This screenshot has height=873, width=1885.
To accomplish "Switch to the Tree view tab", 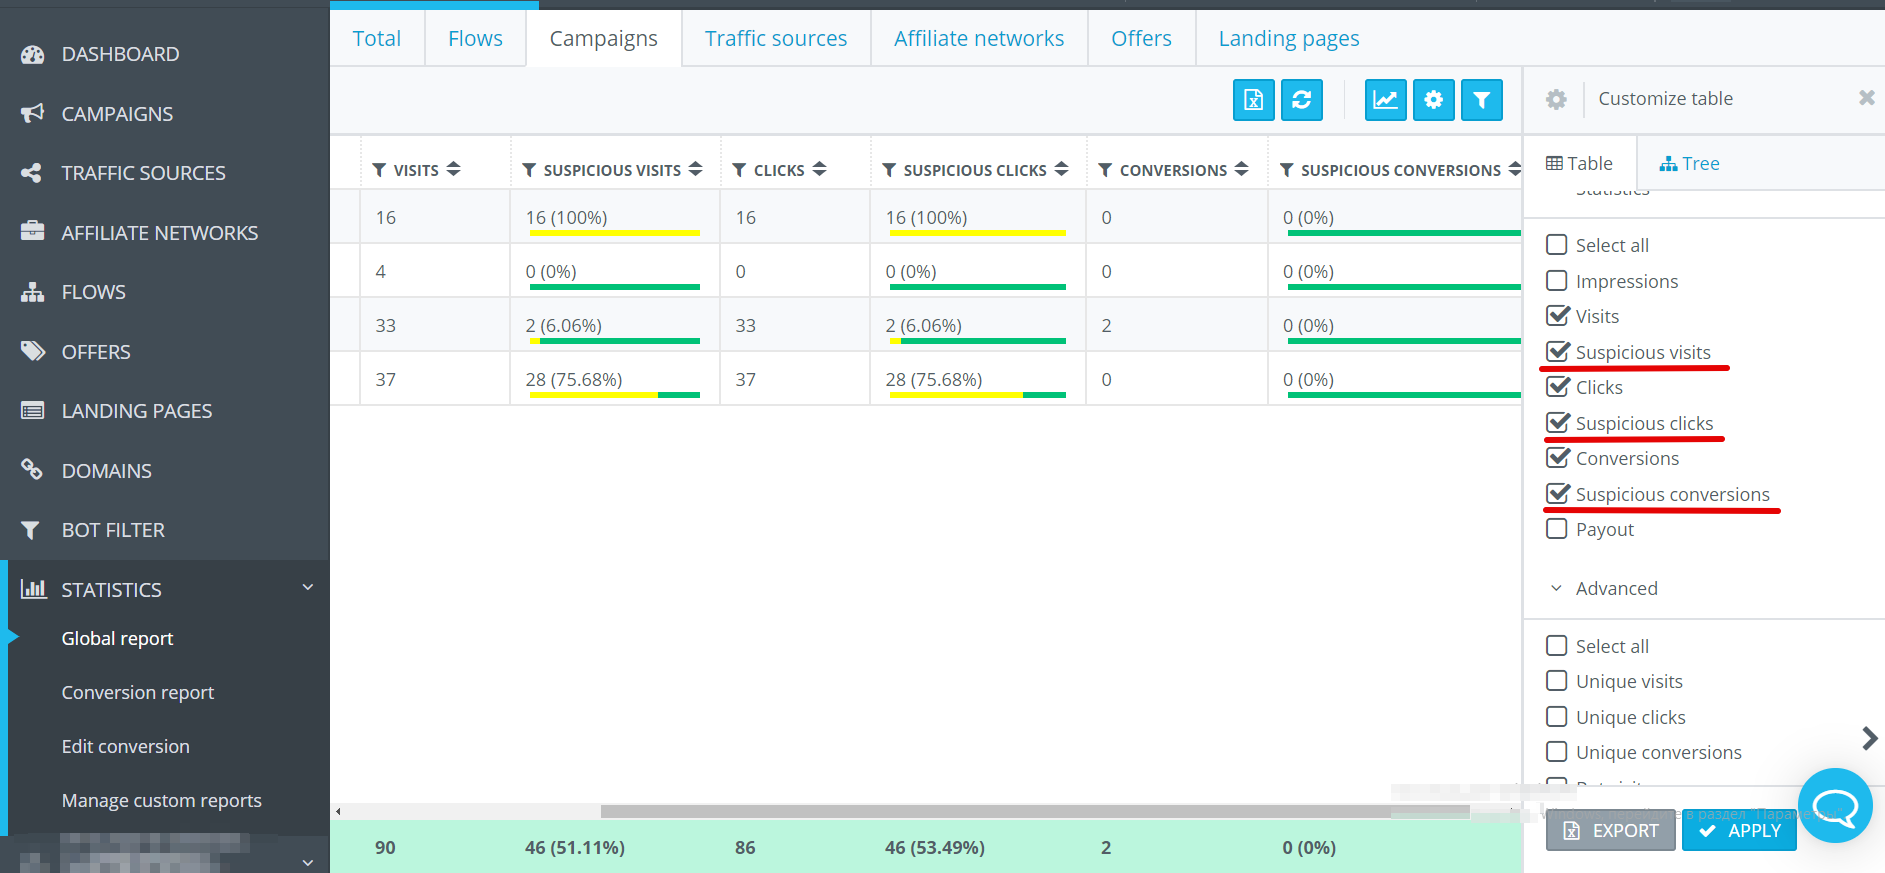I will (x=1689, y=163).
